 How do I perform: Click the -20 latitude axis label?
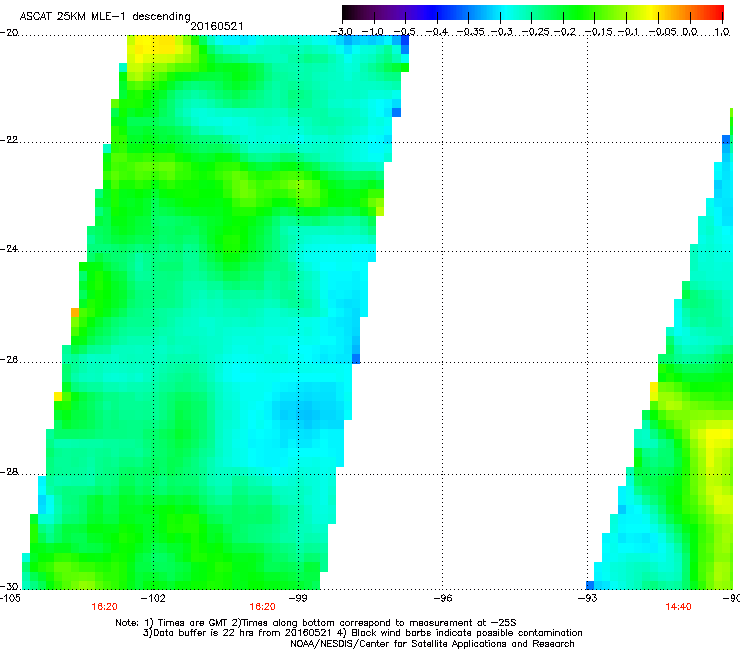(9, 32)
